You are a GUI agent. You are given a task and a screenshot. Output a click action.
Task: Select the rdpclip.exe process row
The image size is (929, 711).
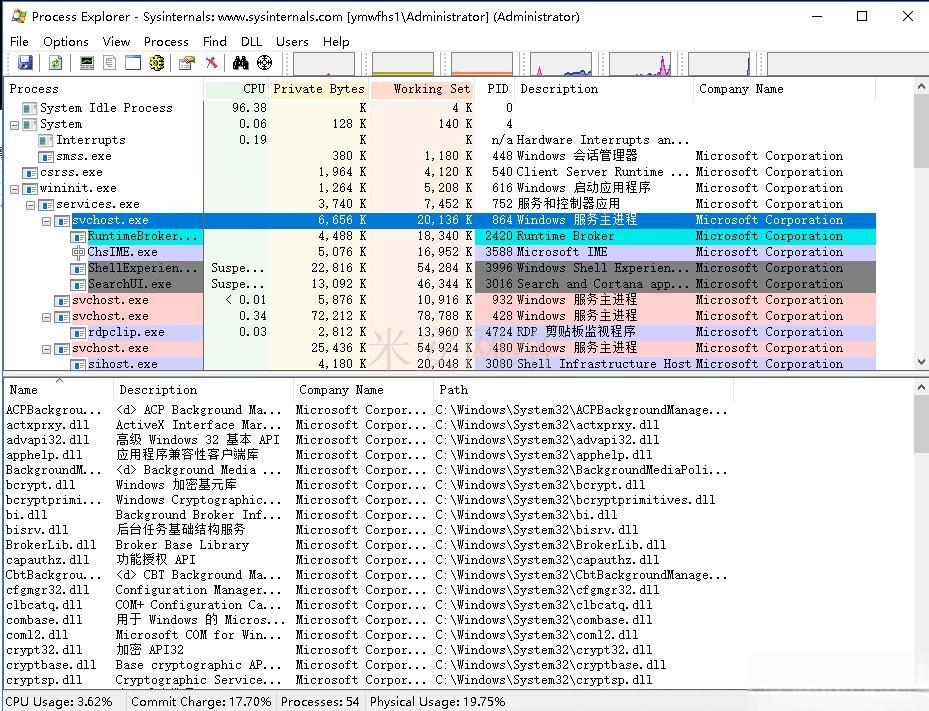click(440, 332)
